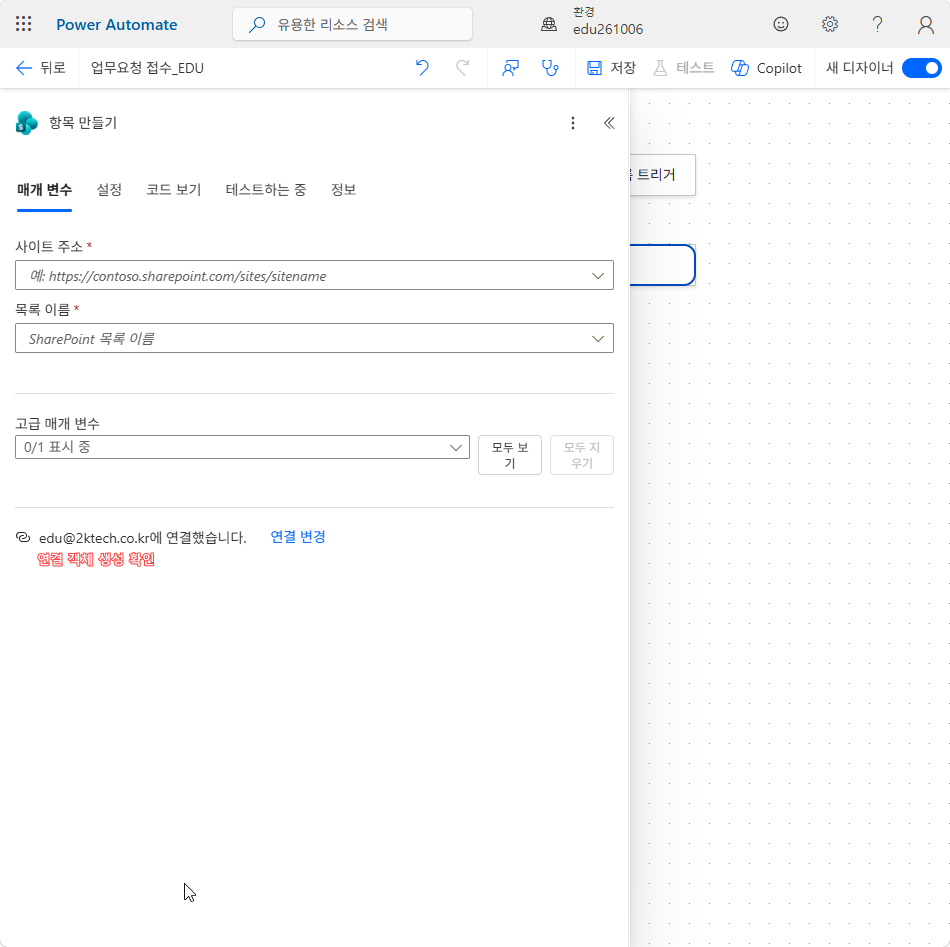Open the 환경 edu261006 environment picker
Screen dimensions: 950x947
(592, 21)
